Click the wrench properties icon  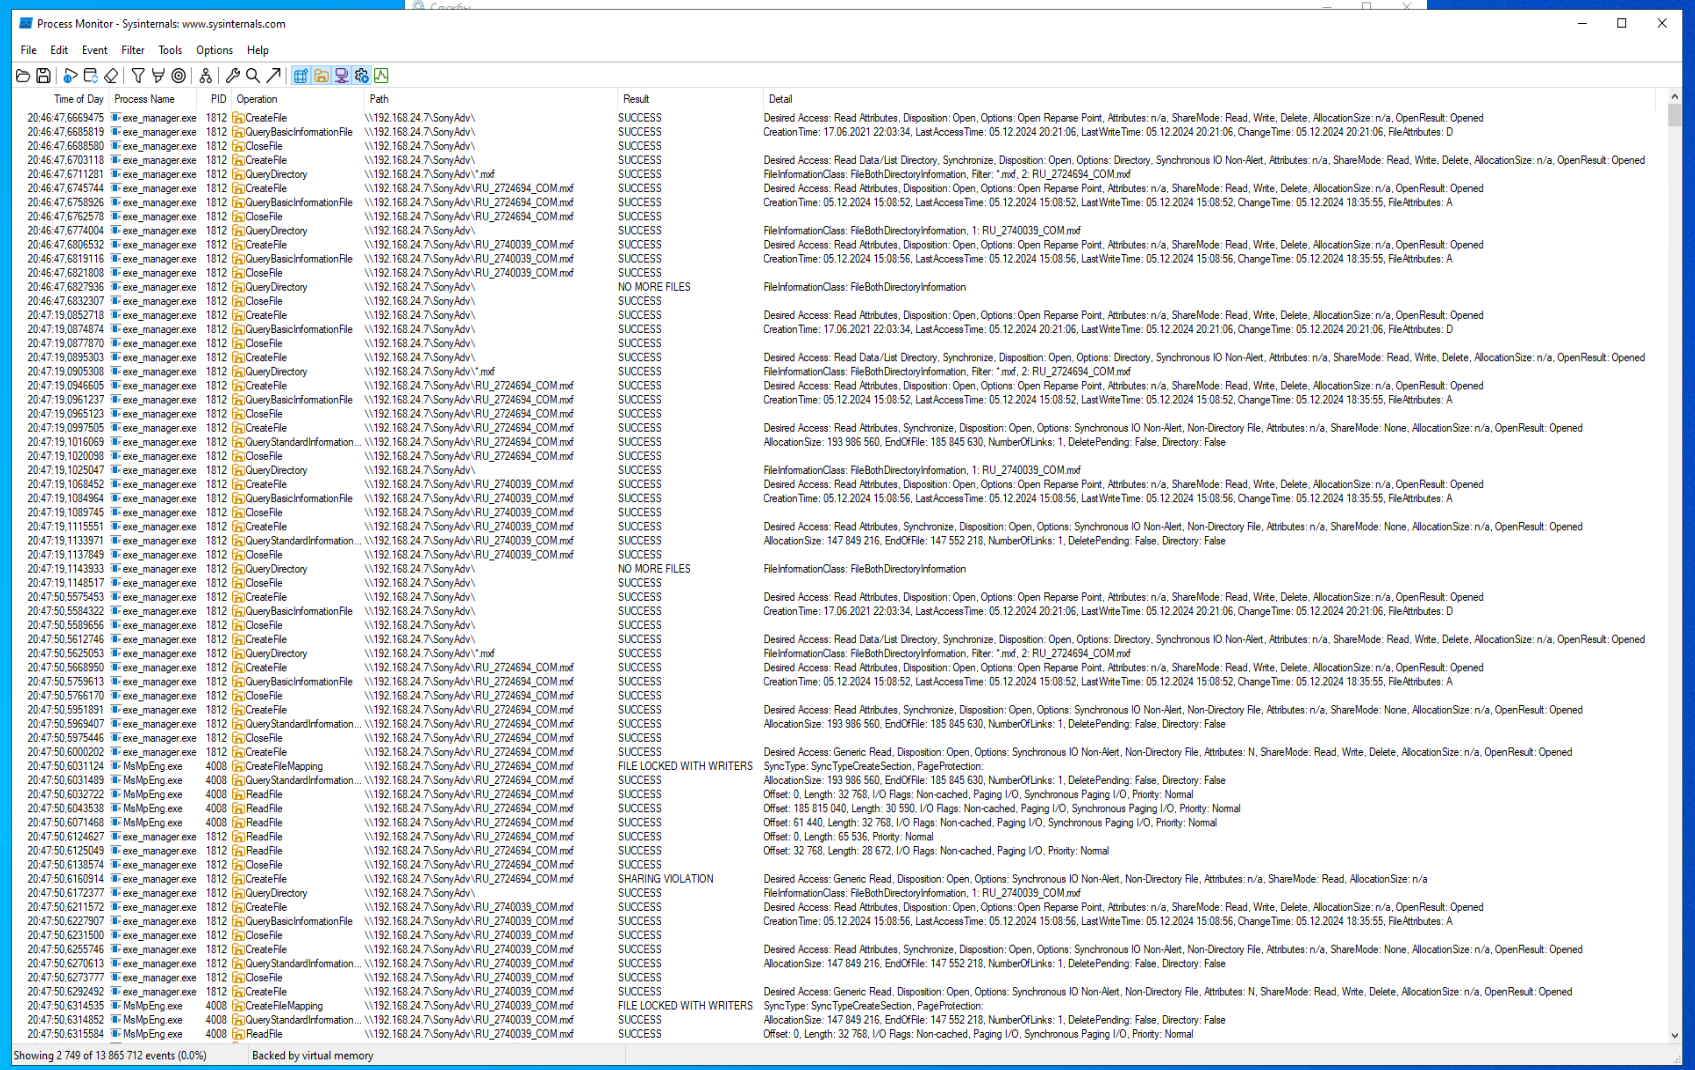tap(232, 75)
